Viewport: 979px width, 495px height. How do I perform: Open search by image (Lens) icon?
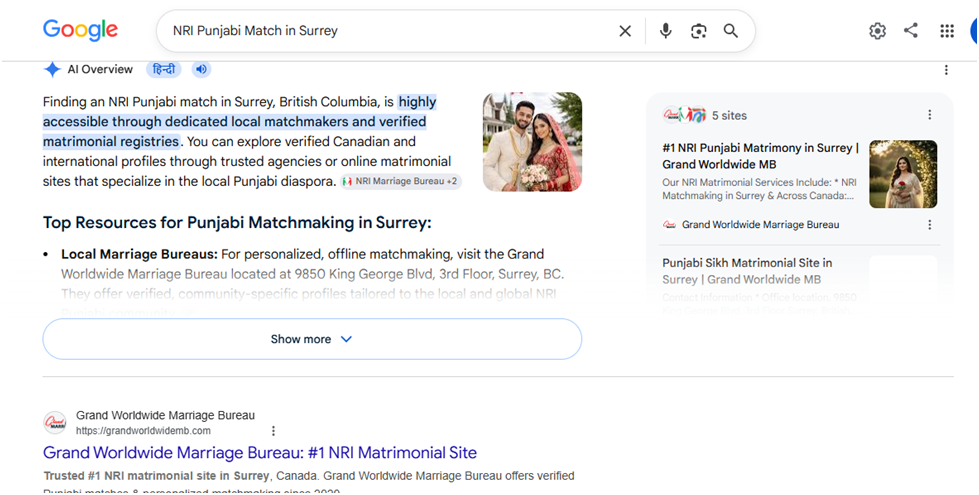pos(698,31)
